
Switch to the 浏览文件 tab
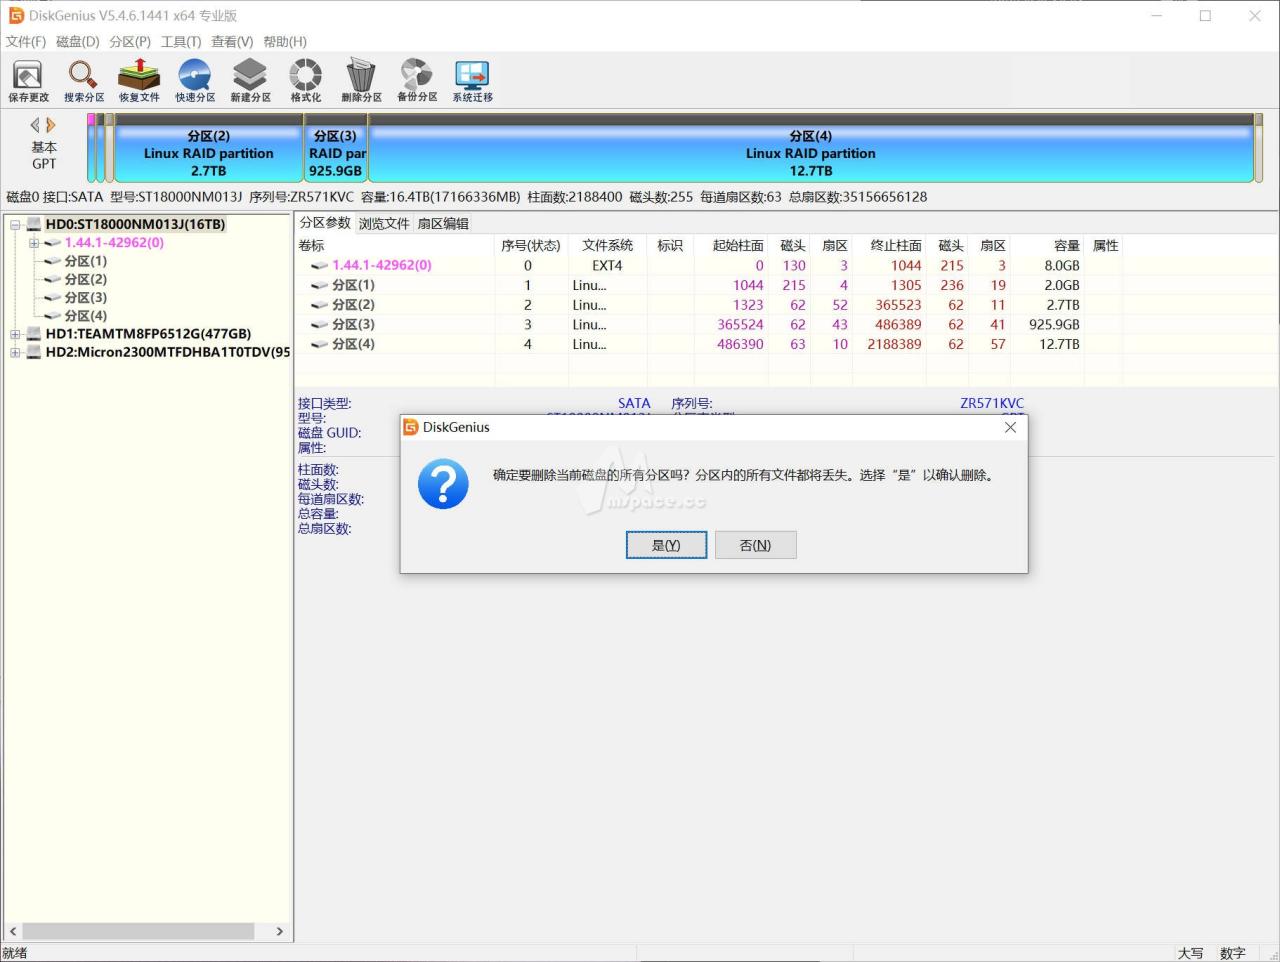(384, 223)
